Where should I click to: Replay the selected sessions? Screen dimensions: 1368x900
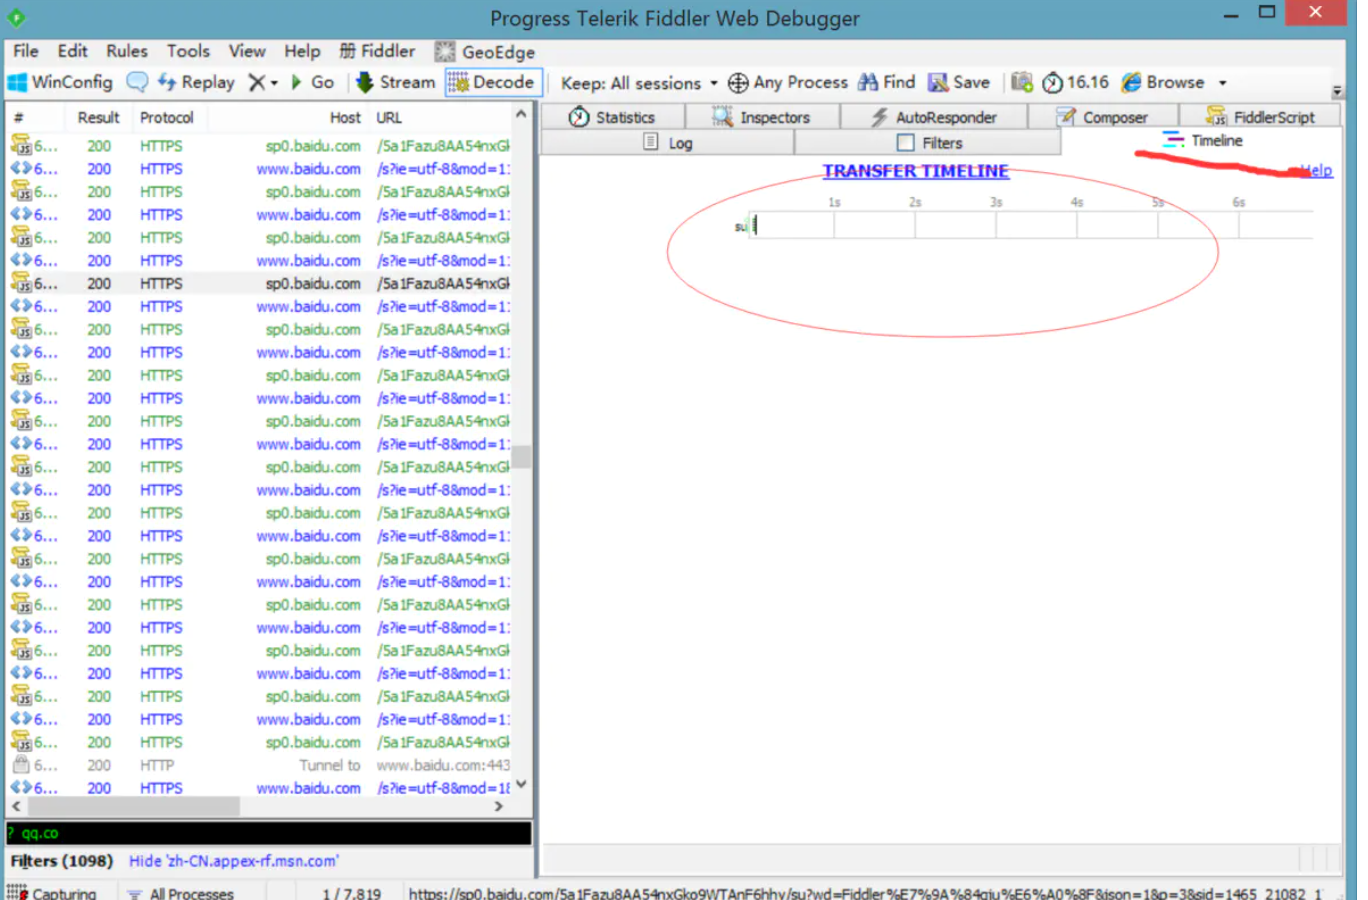tap(196, 83)
